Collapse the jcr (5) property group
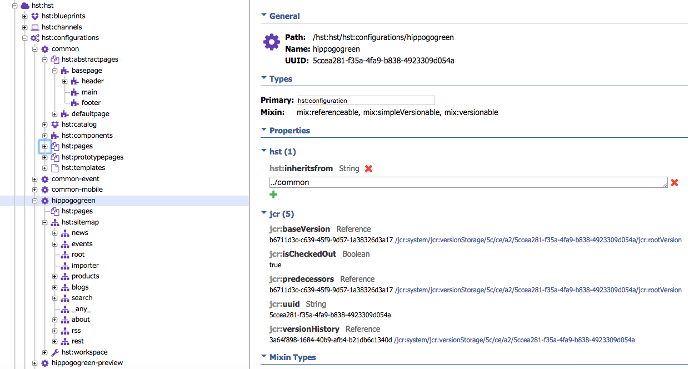Screen dimensions: 699x369 point(264,214)
